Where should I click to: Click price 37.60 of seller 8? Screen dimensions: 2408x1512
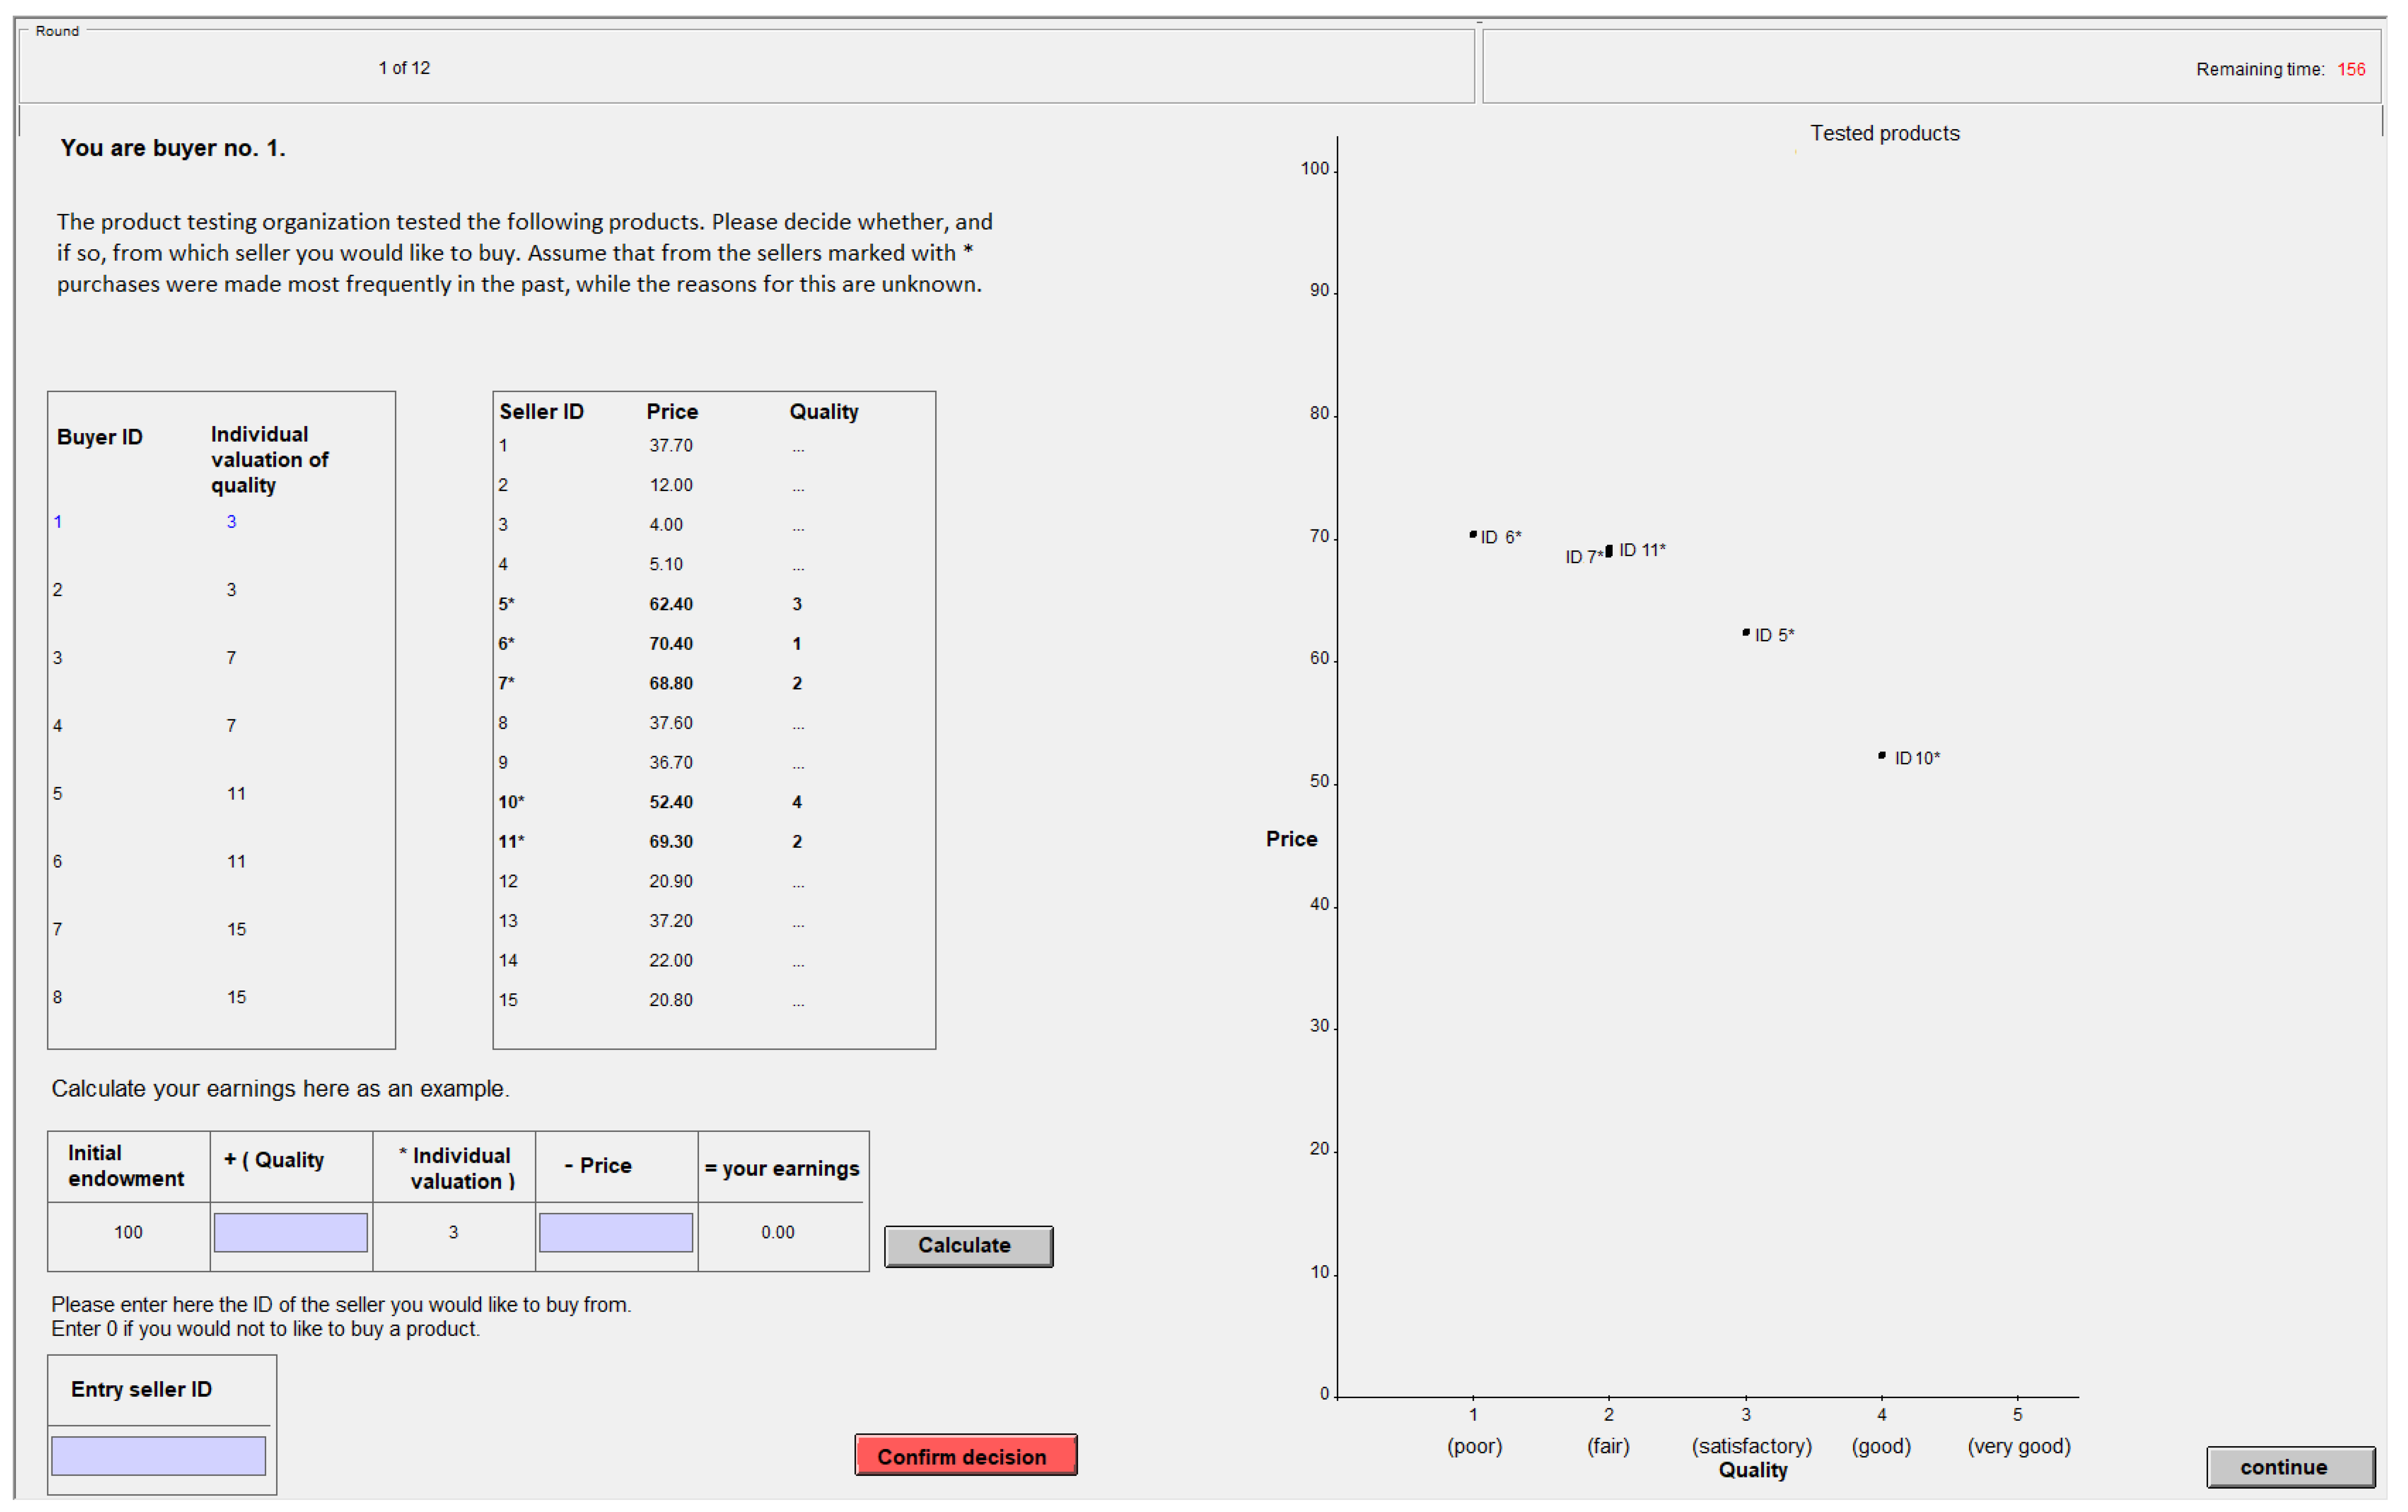(x=670, y=723)
